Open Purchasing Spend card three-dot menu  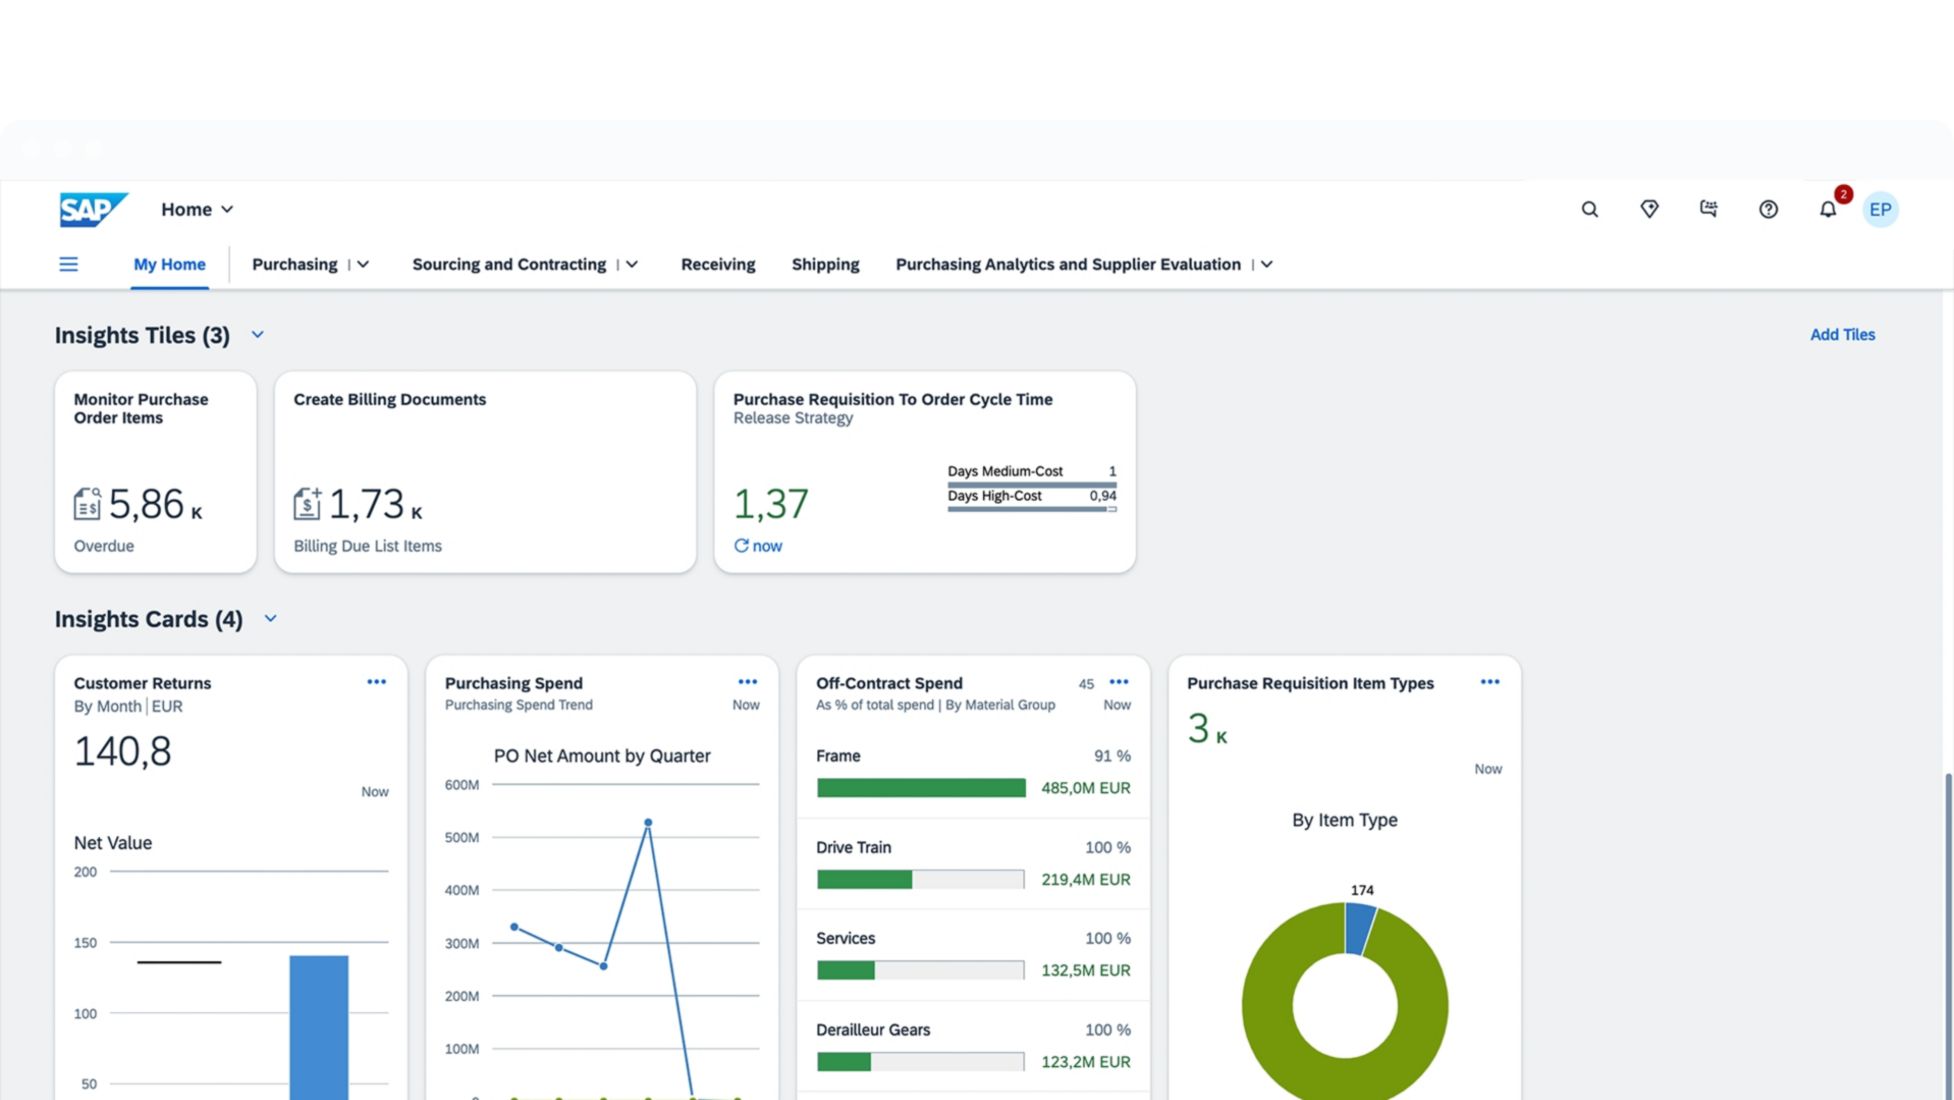[x=747, y=682]
